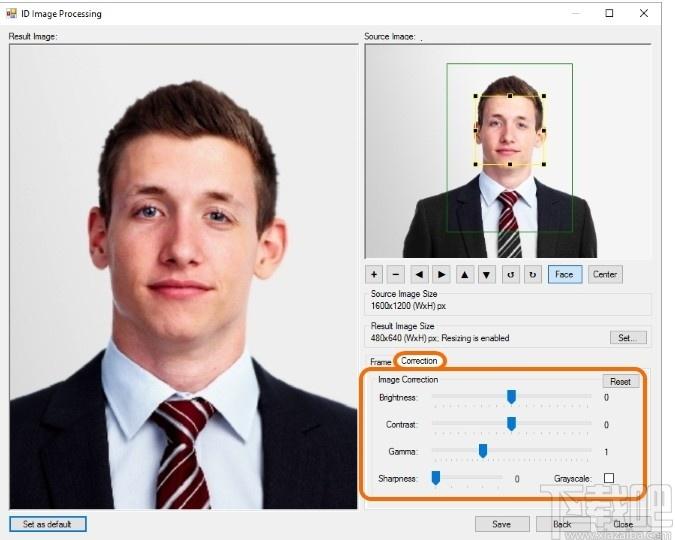Viewport: 675px width, 540px height.
Task: Move the crop frame right using the right arrow
Action: (441, 274)
